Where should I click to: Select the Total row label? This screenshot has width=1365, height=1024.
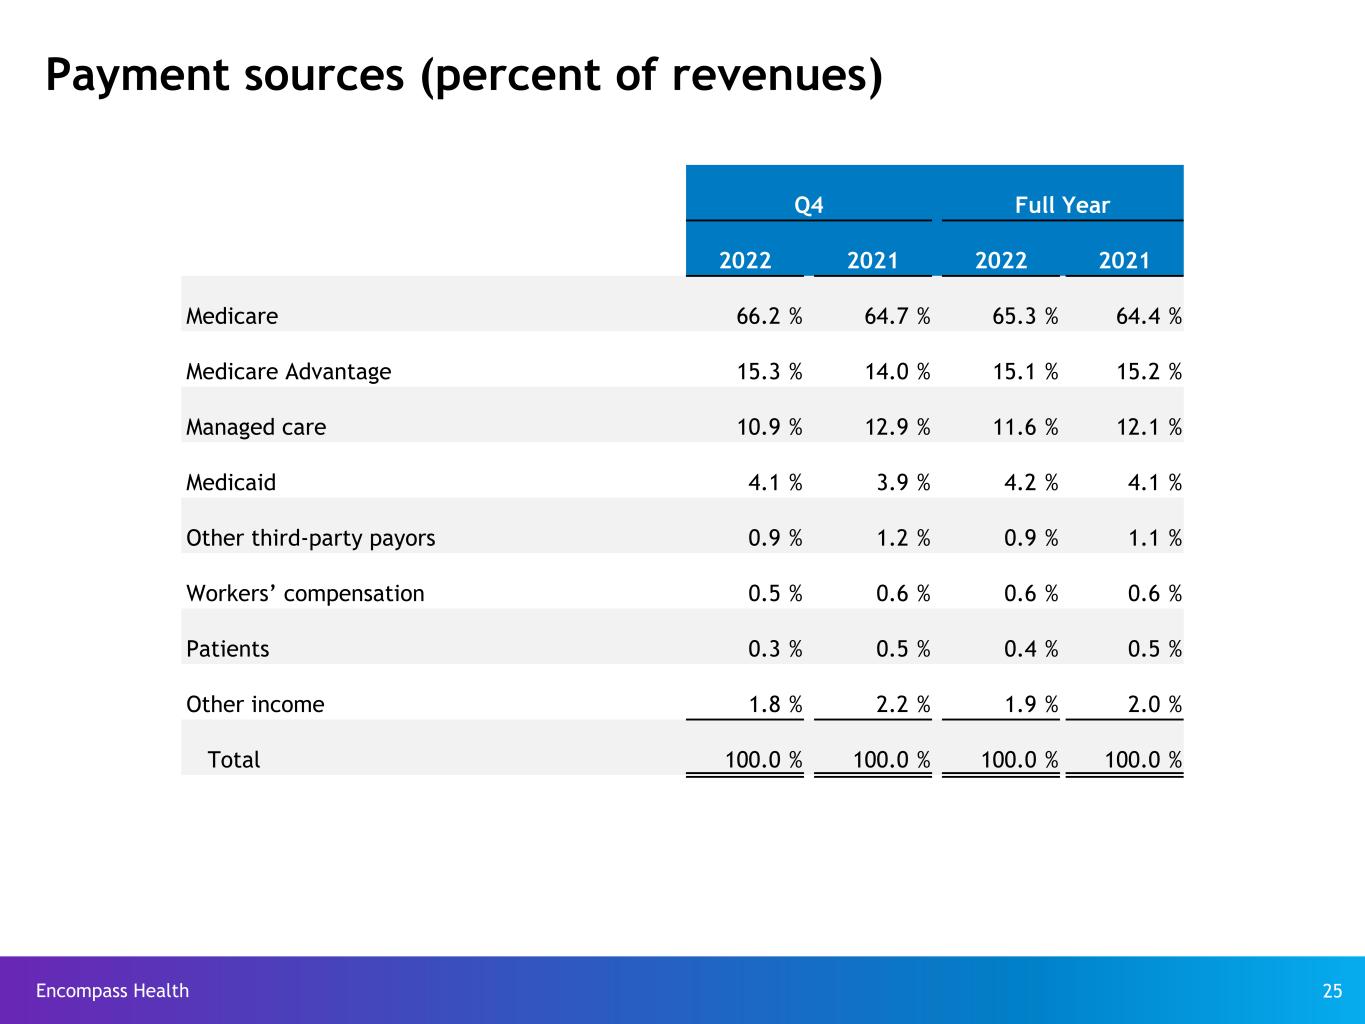tap(233, 760)
